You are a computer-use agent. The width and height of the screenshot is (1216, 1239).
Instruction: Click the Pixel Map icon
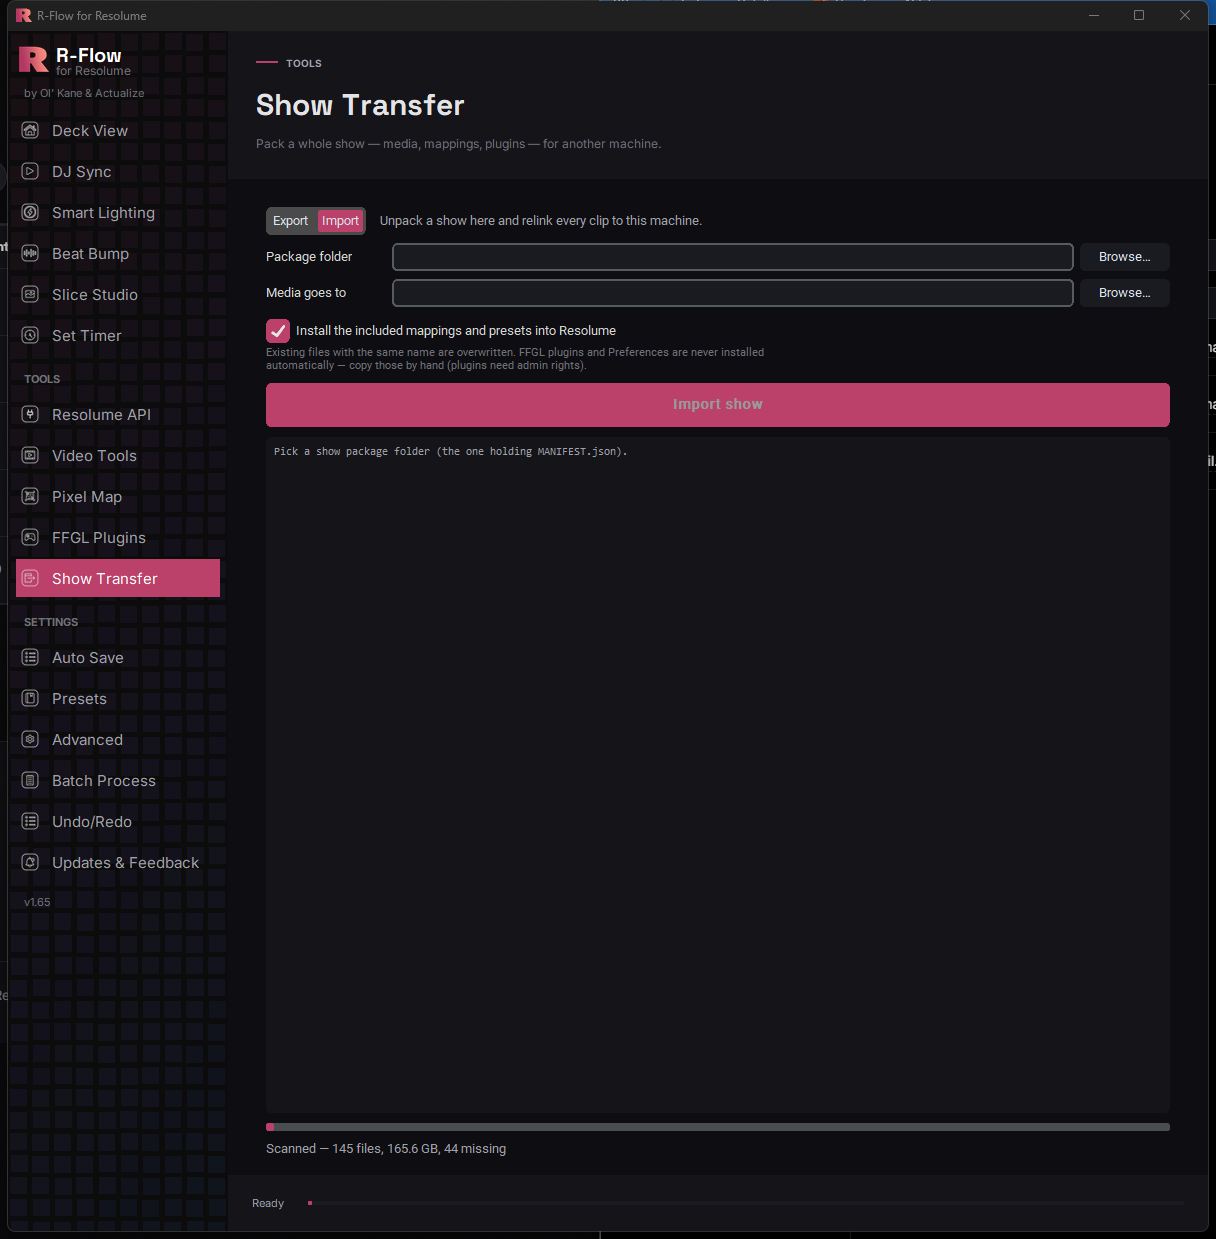(x=30, y=496)
